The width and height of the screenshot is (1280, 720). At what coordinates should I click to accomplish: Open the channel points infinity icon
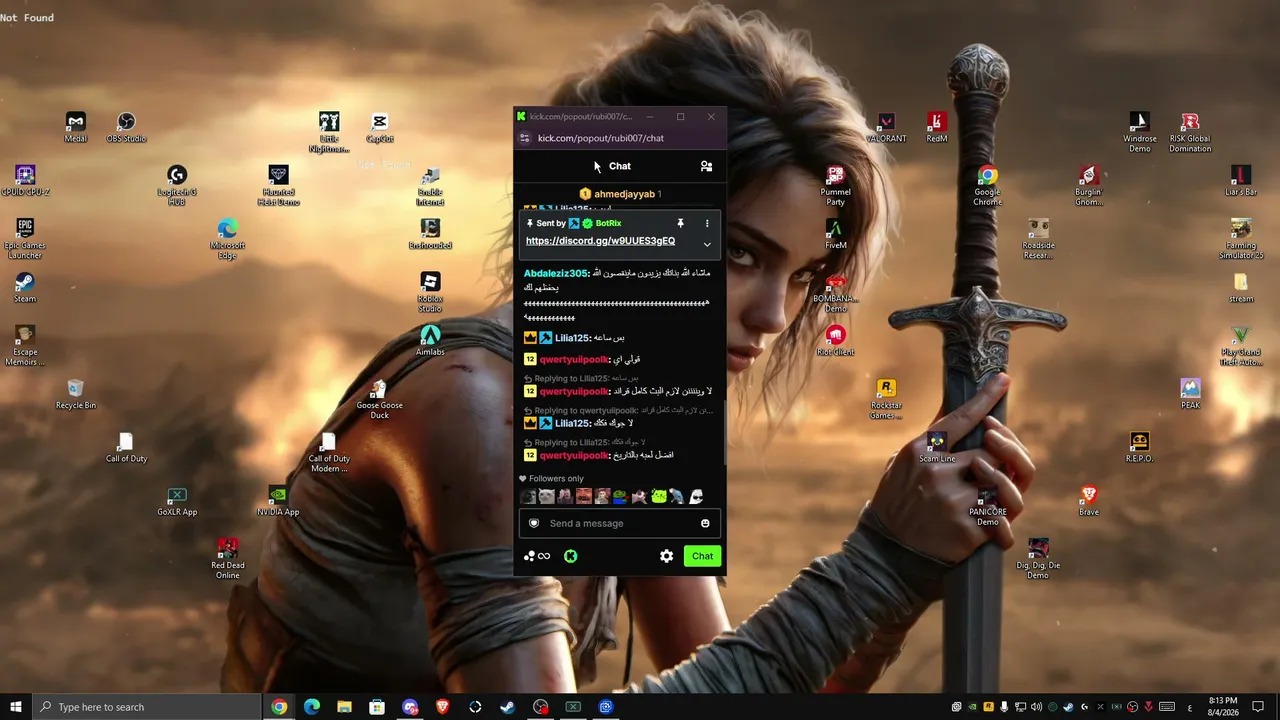[x=537, y=556]
